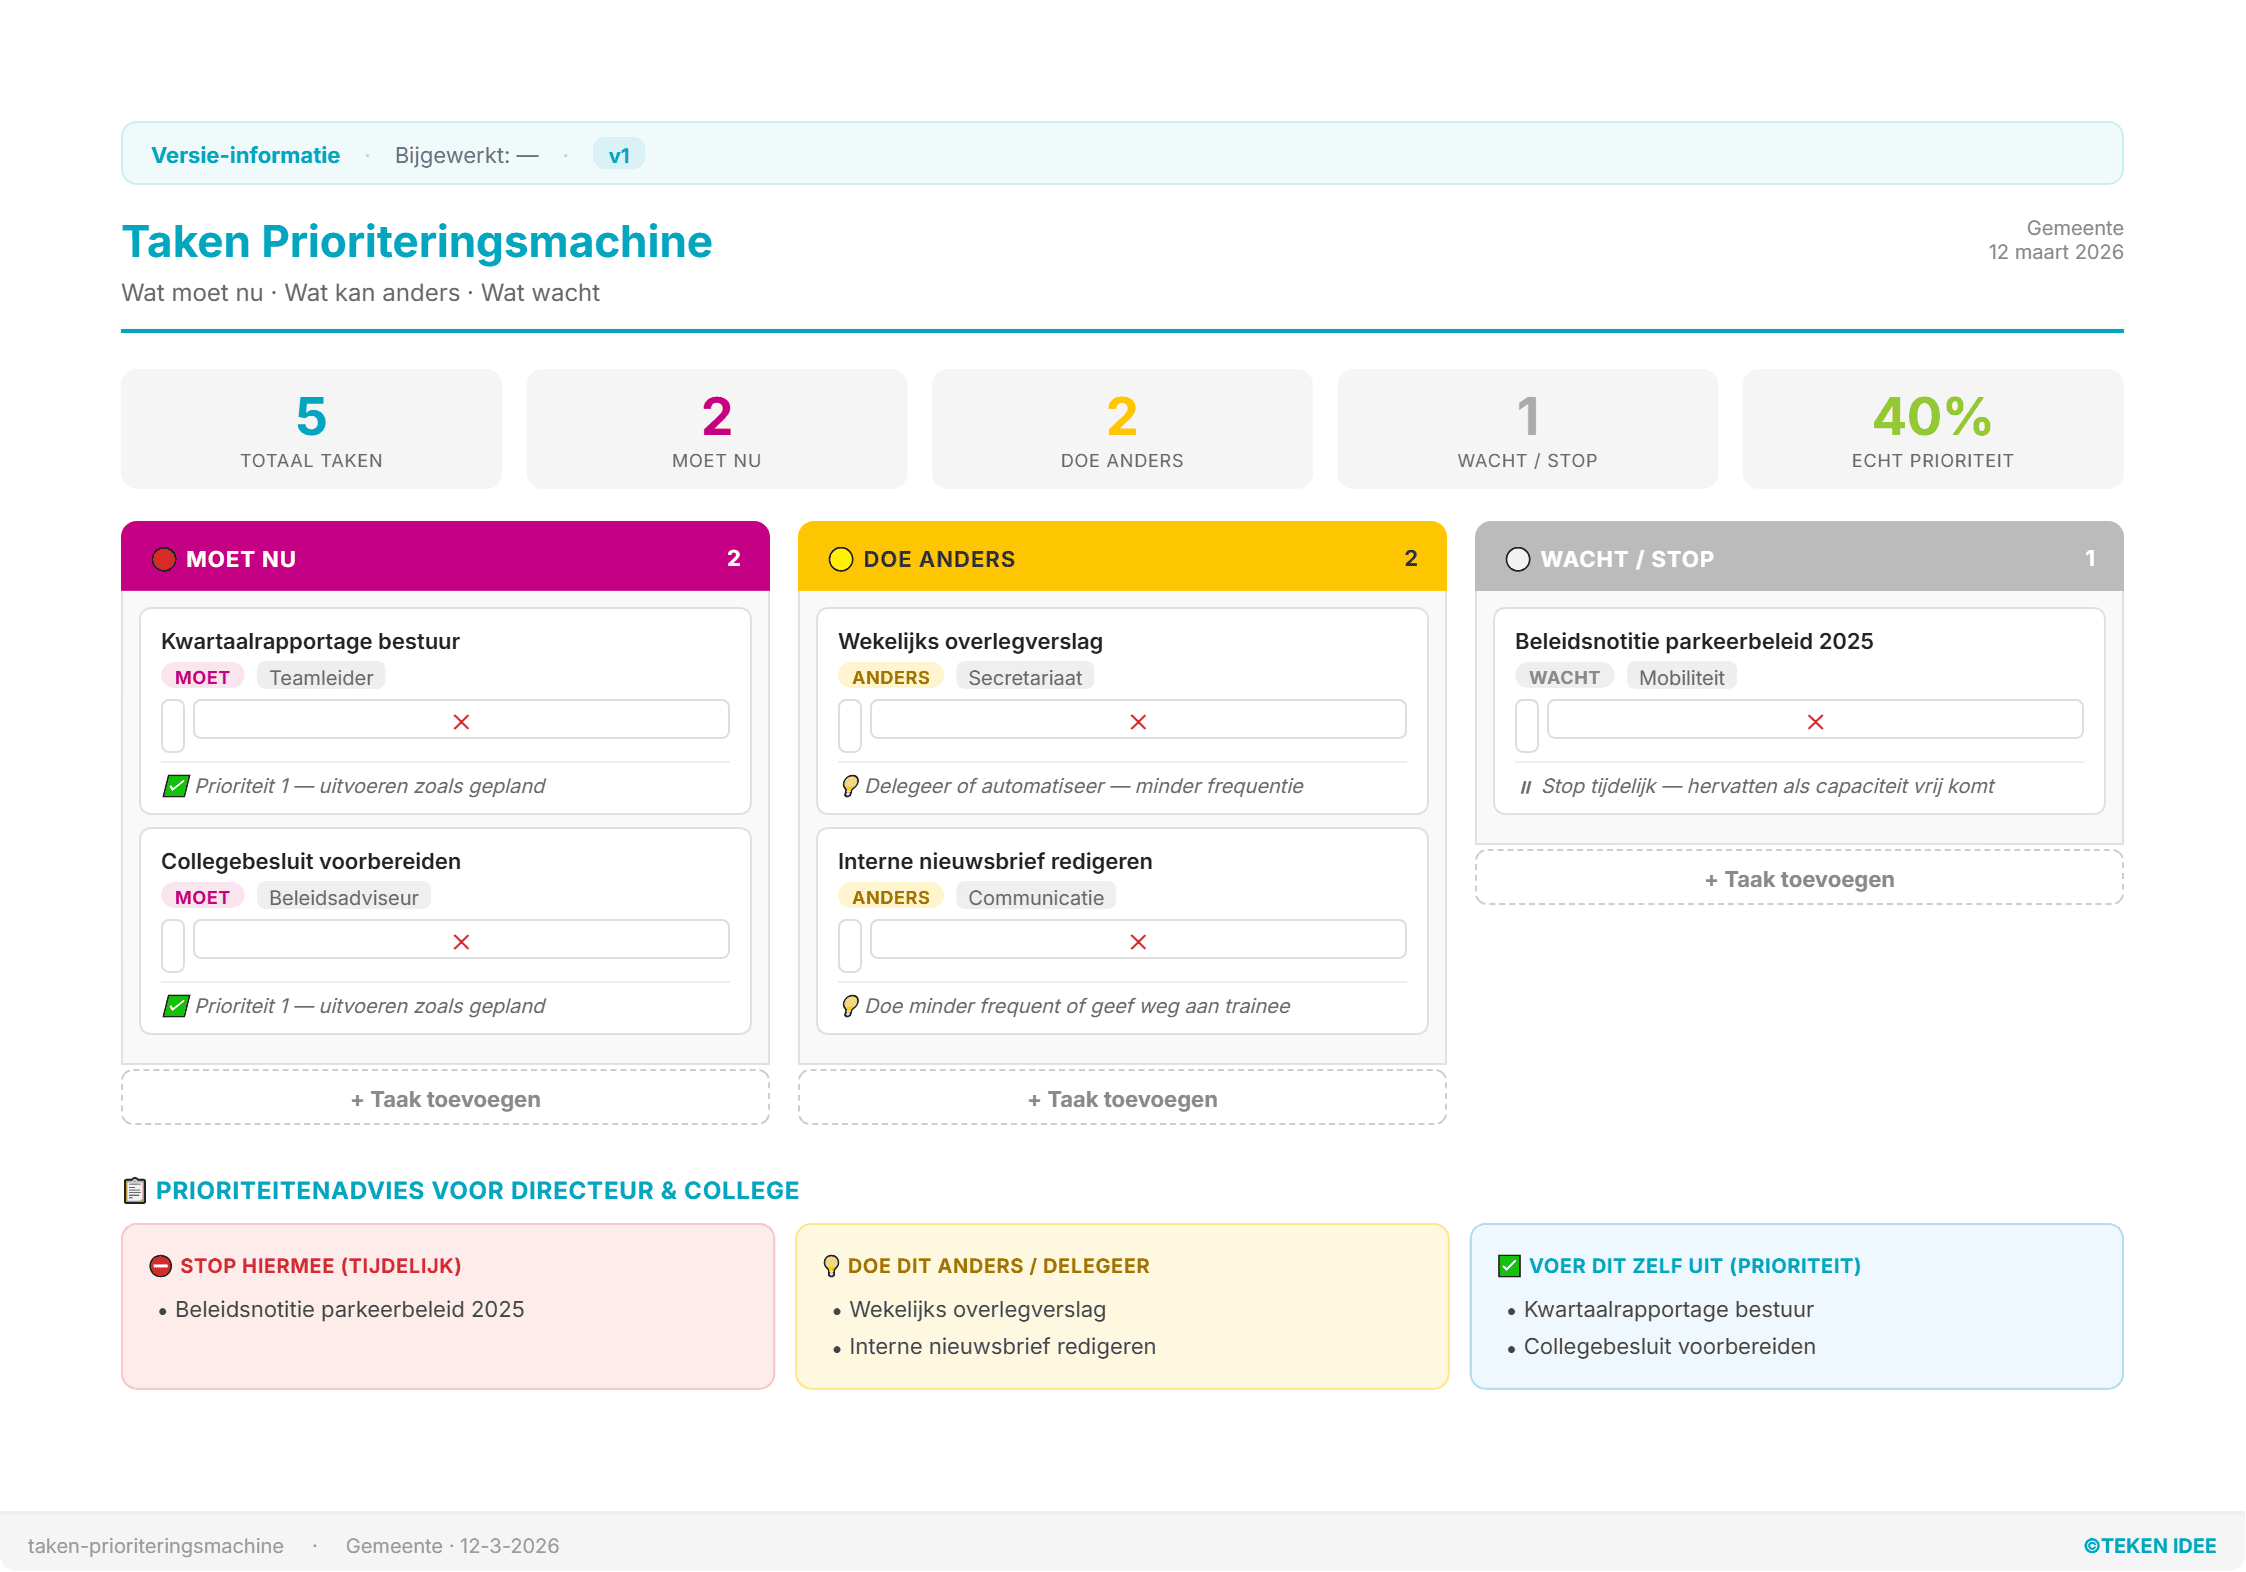2246x1572 pixels.
Task: Select the Versie-informatie label in top bar
Action: 245,155
